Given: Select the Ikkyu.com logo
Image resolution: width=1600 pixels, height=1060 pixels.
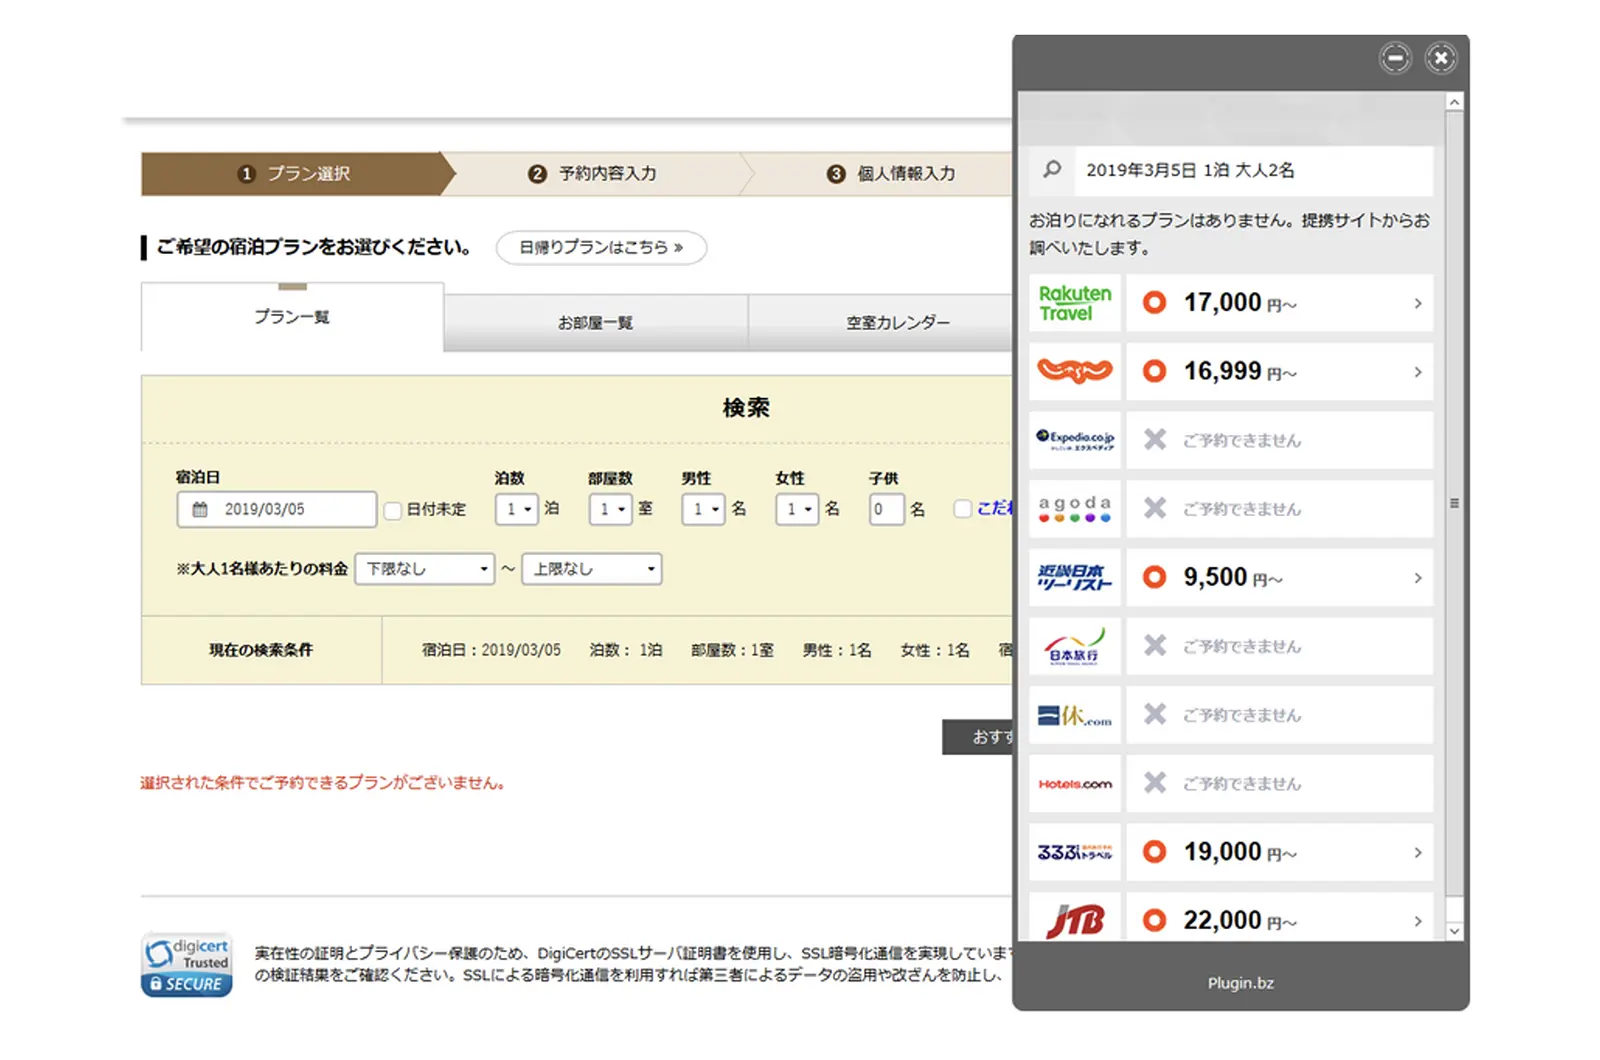Looking at the screenshot, I should pyautogui.click(x=1074, y=714).
